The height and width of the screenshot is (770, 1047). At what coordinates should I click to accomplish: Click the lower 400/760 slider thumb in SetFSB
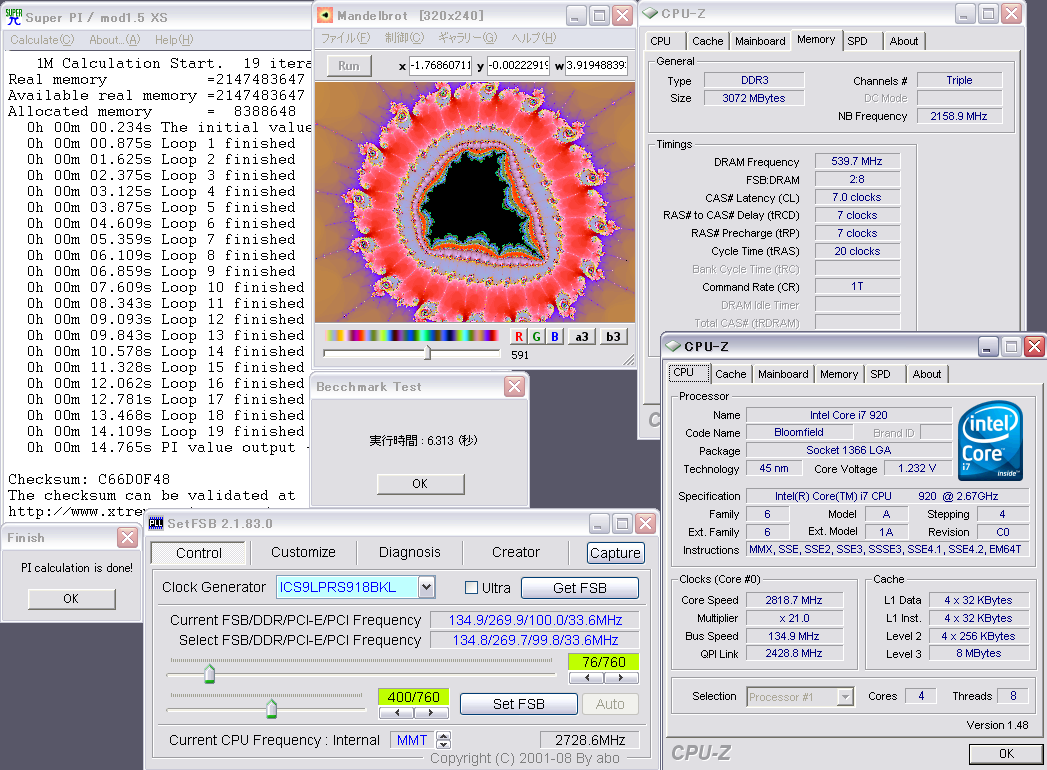point(271,708)
